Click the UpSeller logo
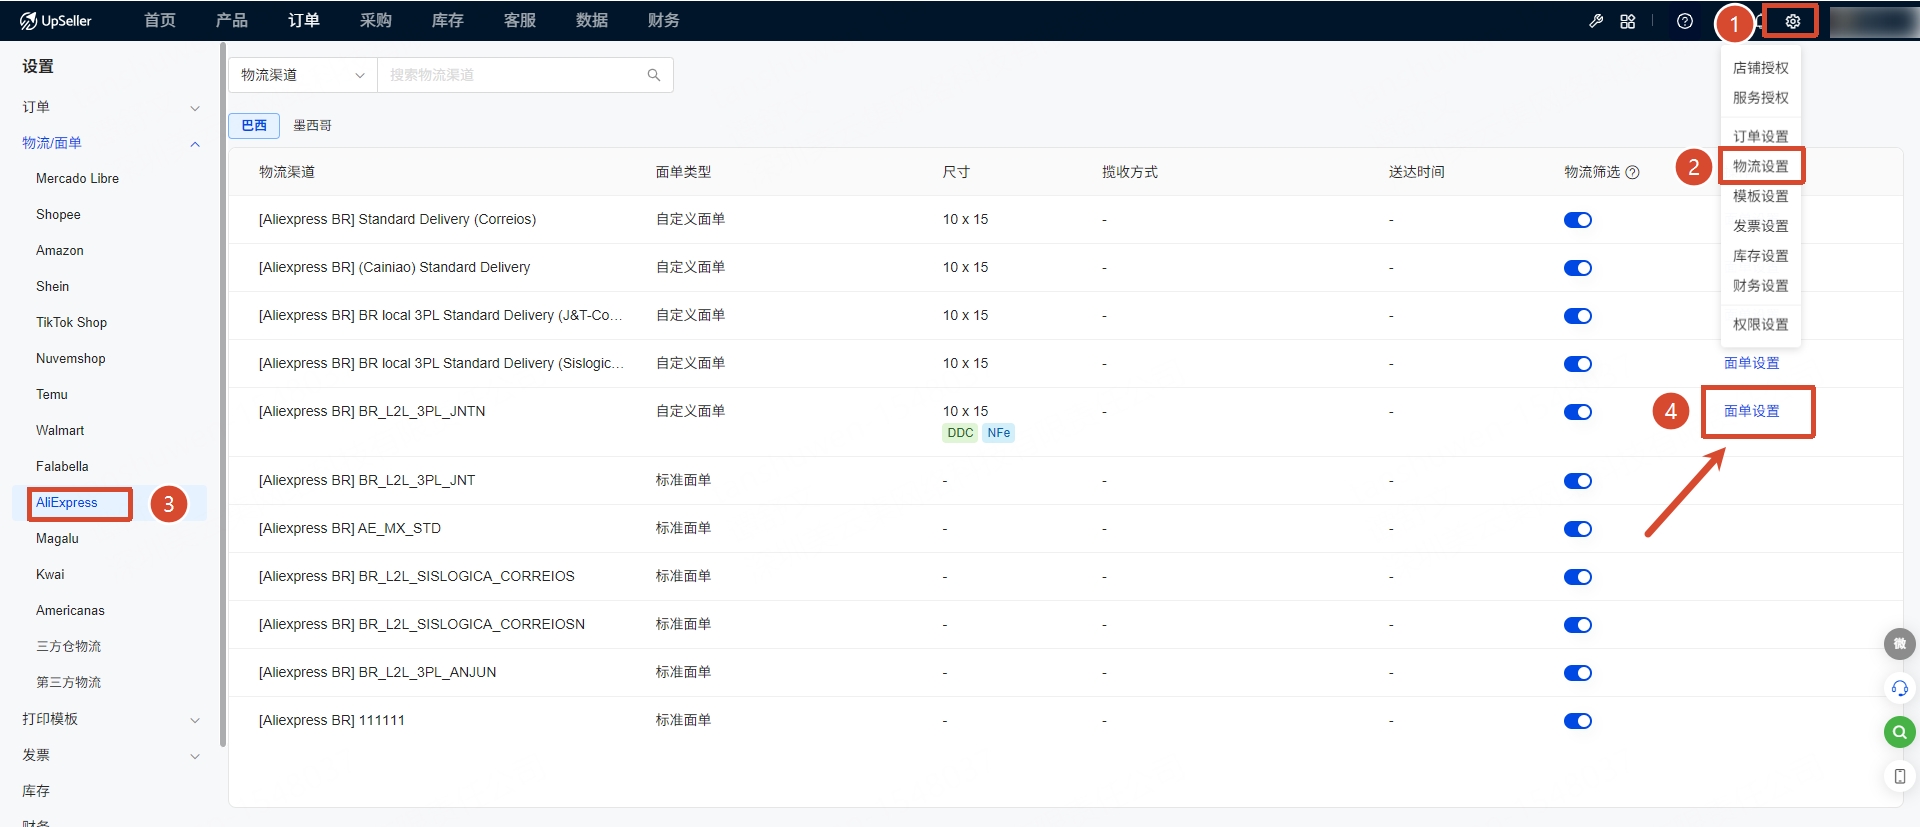The width and height of the screenshot is (1920, 827). tap(56, 21)
